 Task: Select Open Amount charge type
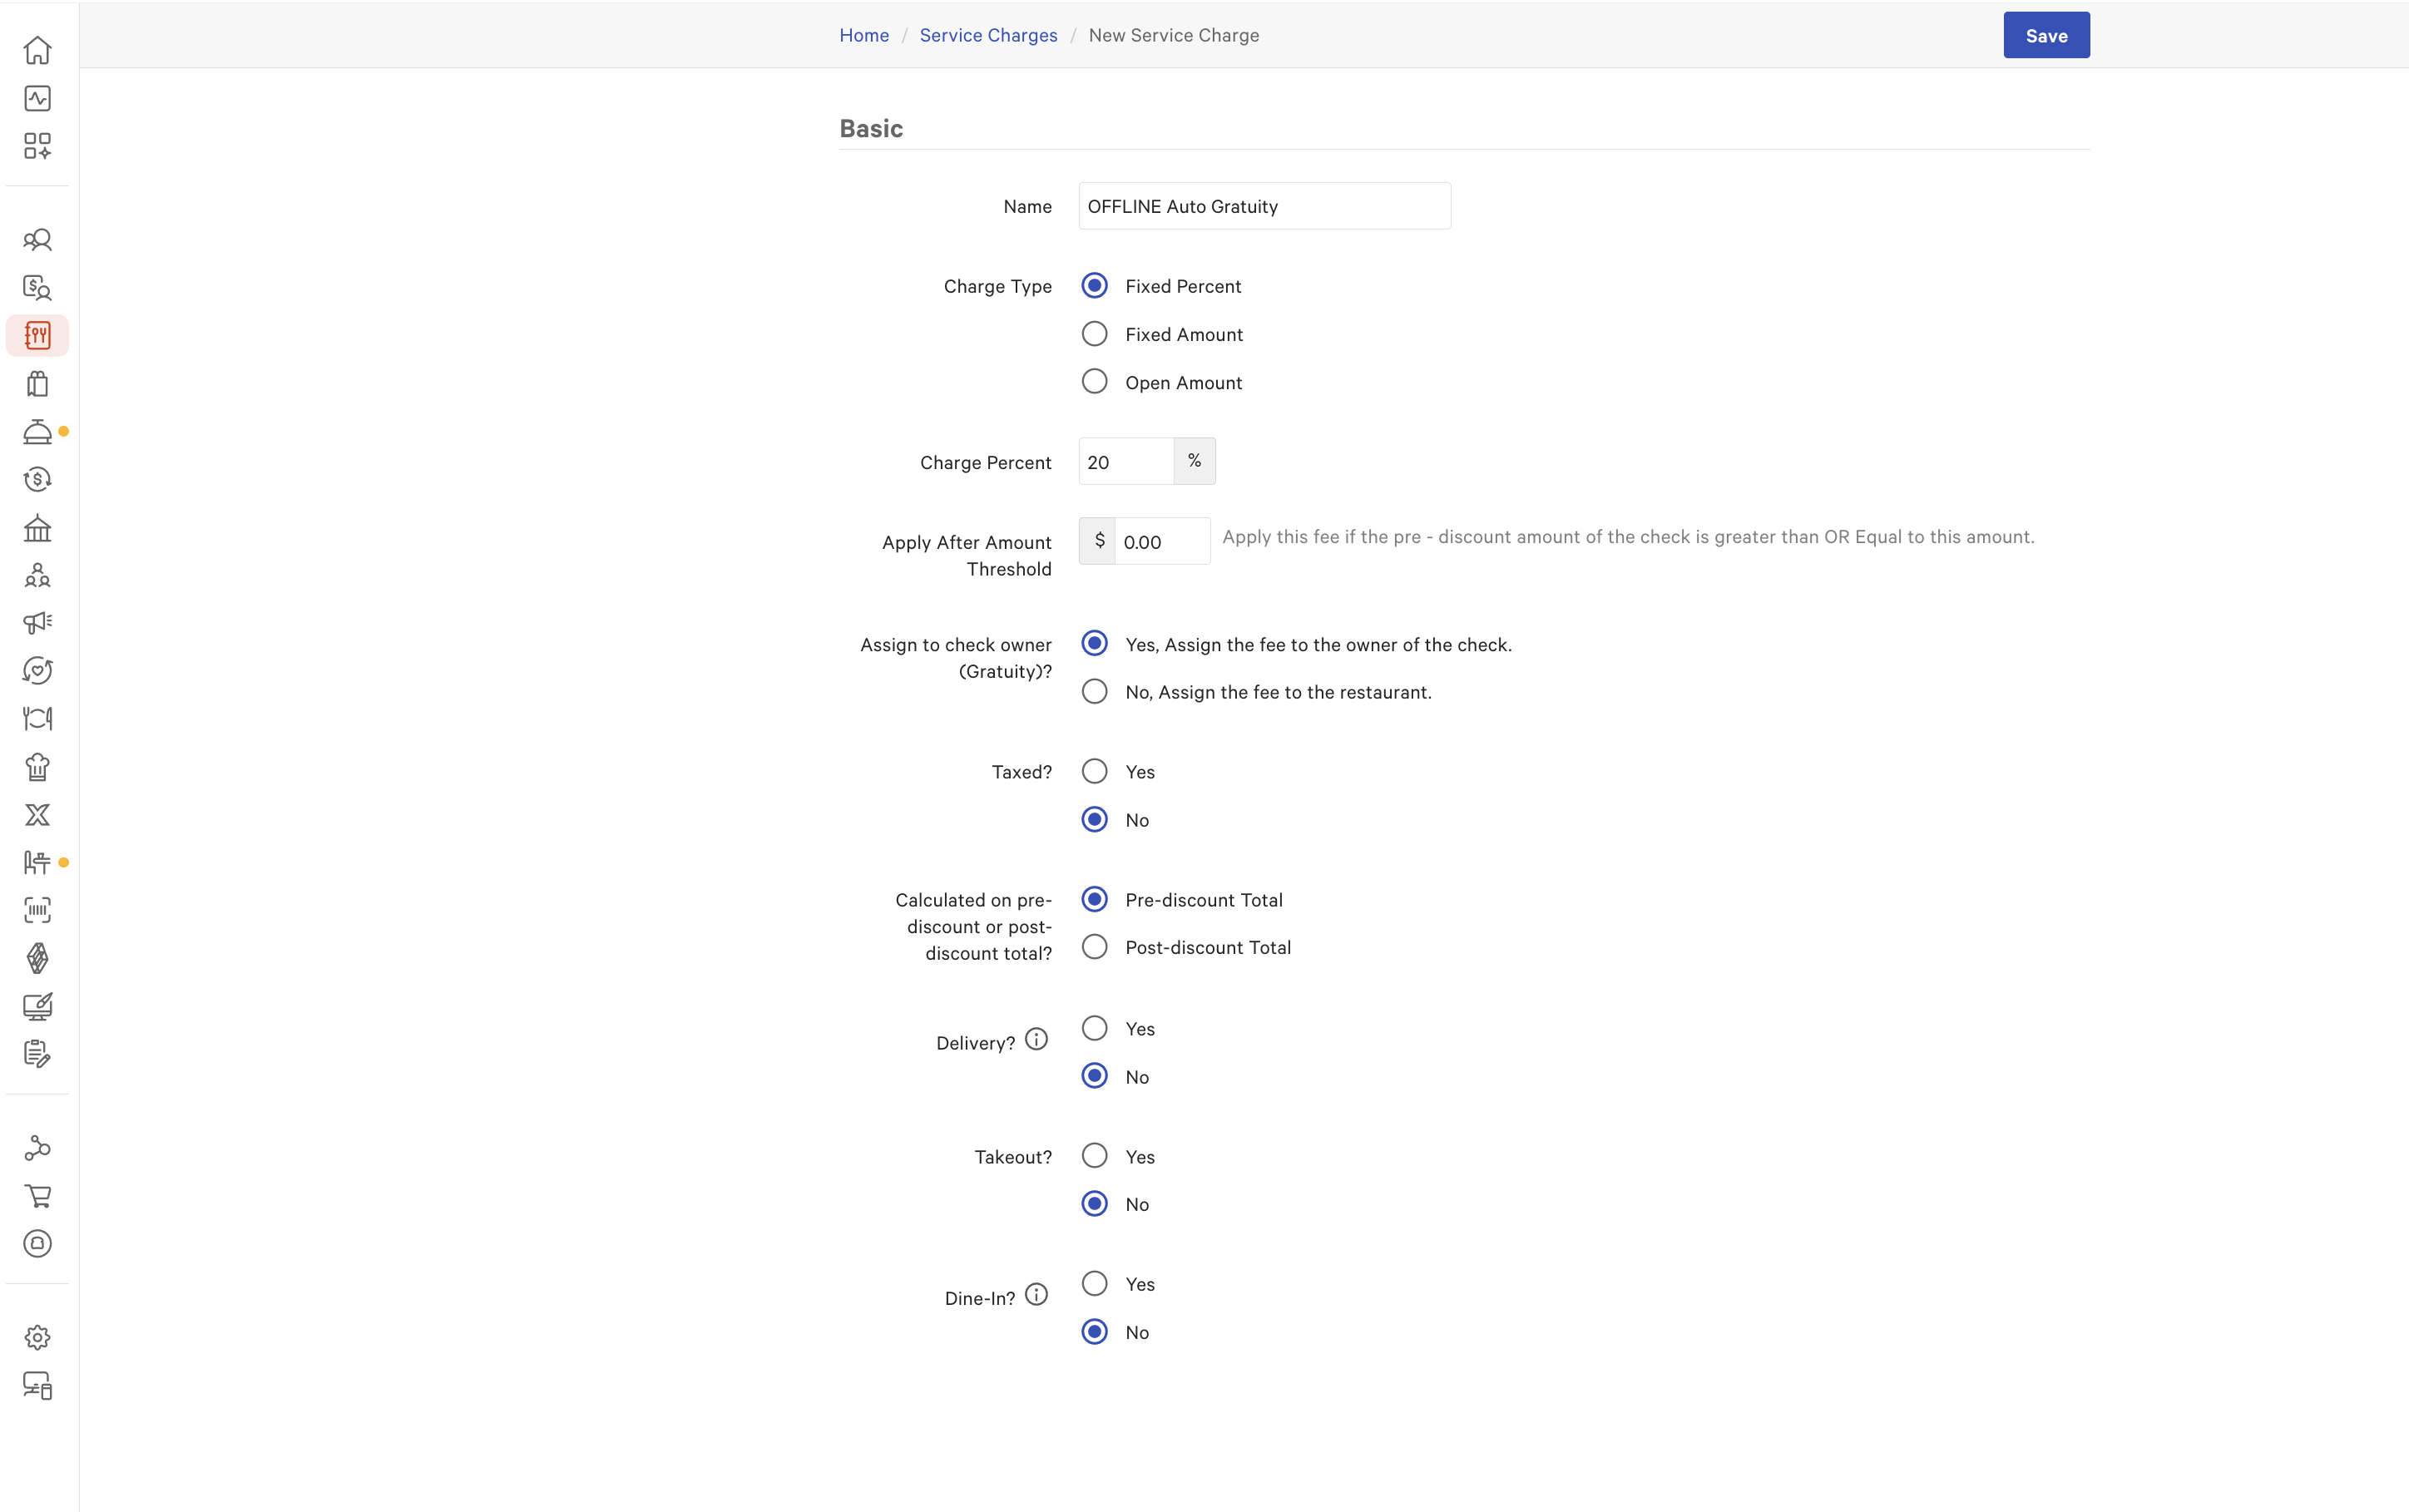(1094, 382)
